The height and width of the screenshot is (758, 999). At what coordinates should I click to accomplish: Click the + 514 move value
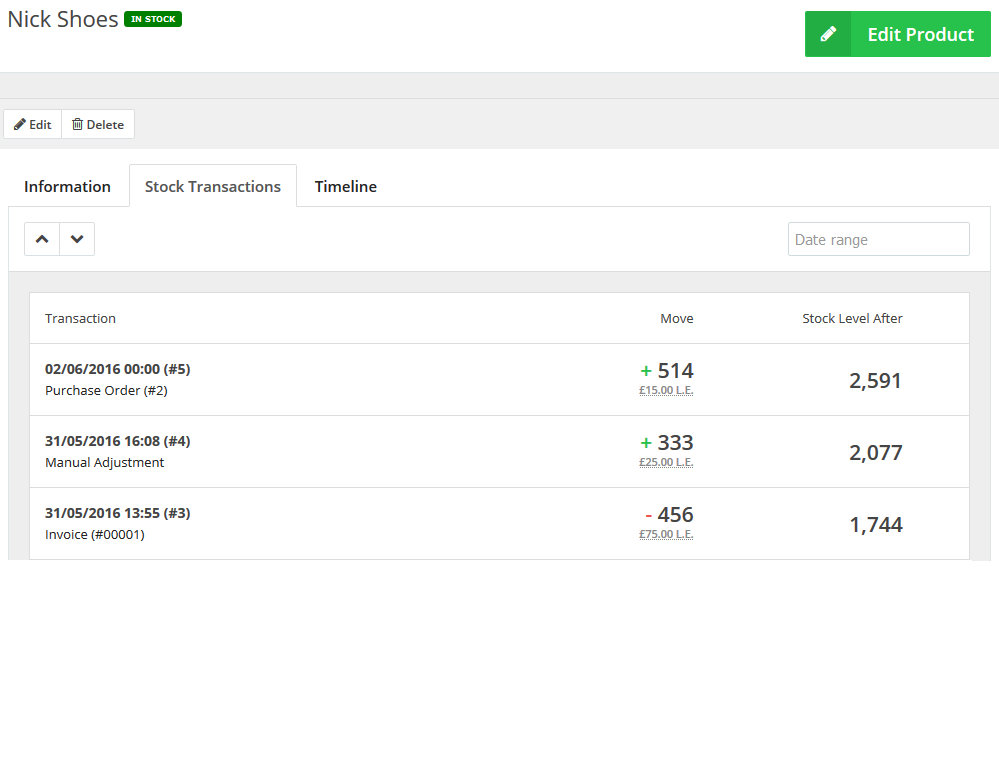coord(666,370)
